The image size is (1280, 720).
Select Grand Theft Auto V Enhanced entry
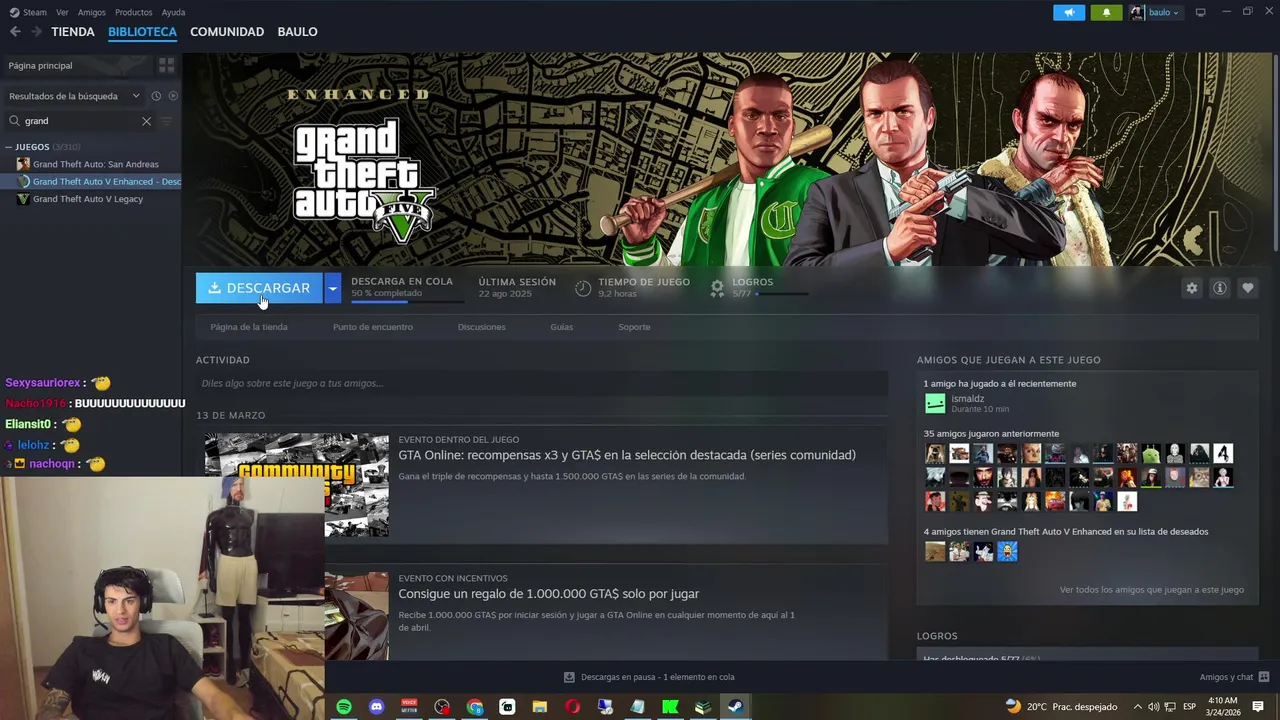point(90,182)
